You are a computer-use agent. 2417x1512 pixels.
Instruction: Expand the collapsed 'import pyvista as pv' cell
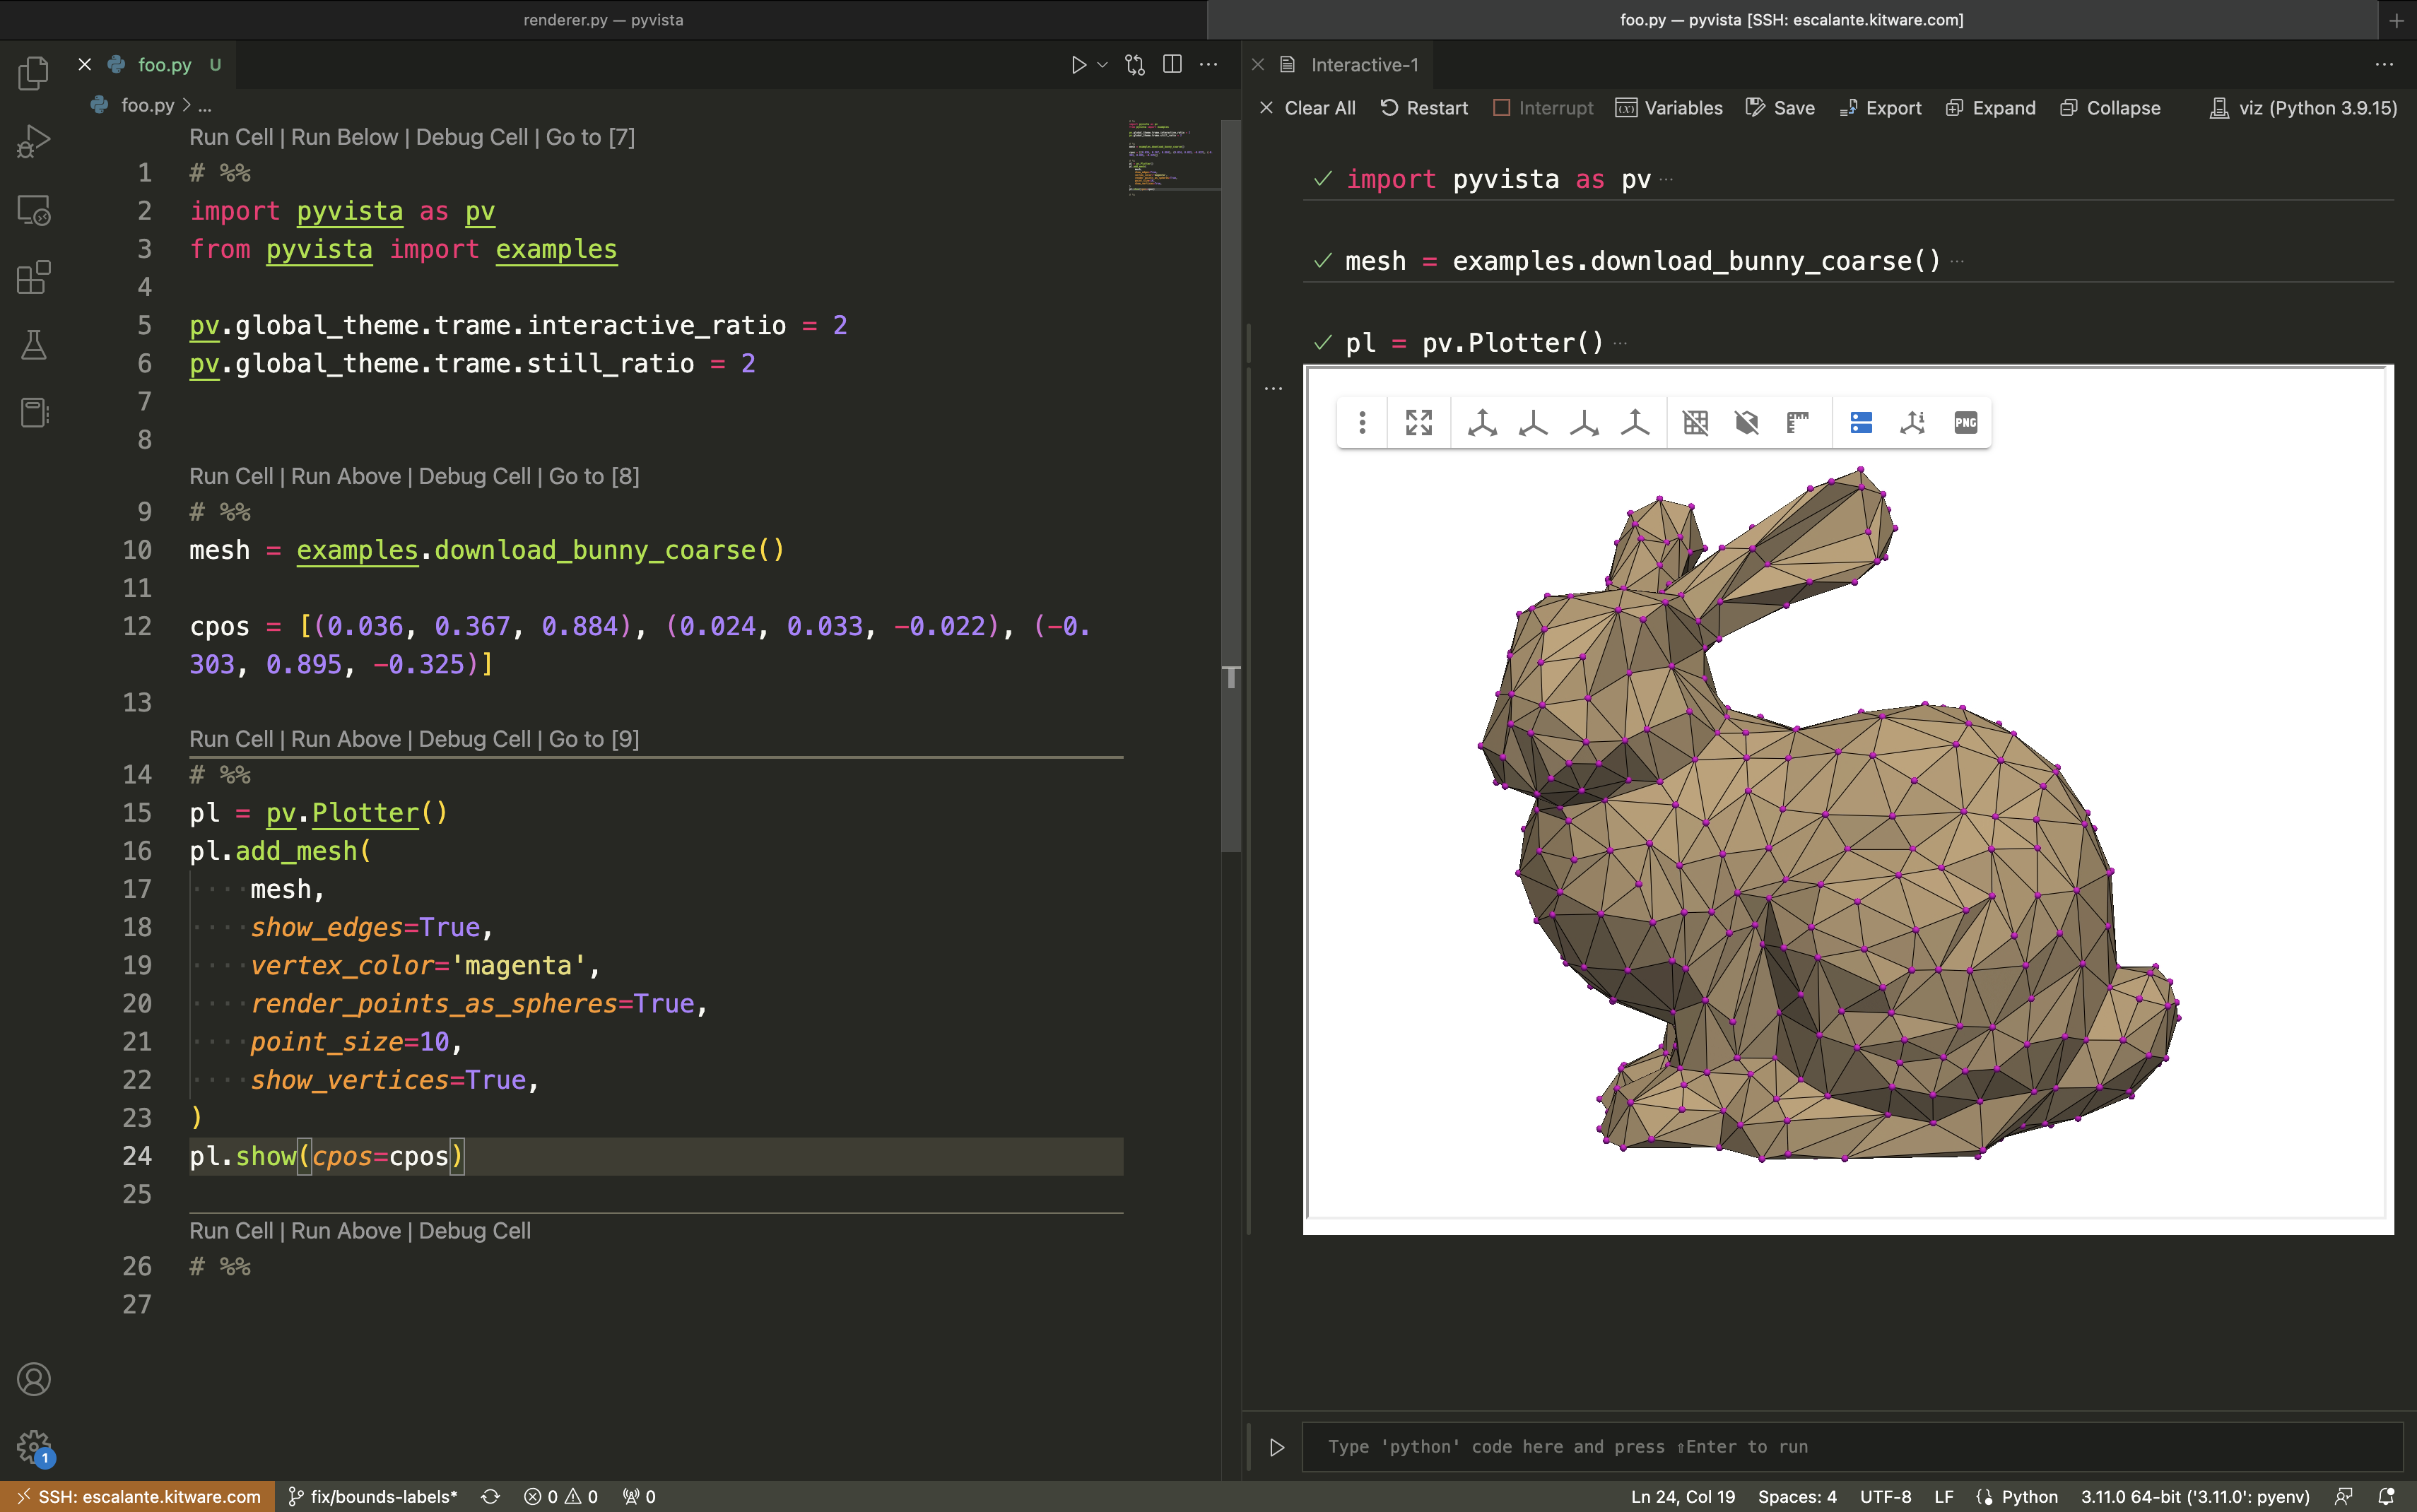point(1665,180)
